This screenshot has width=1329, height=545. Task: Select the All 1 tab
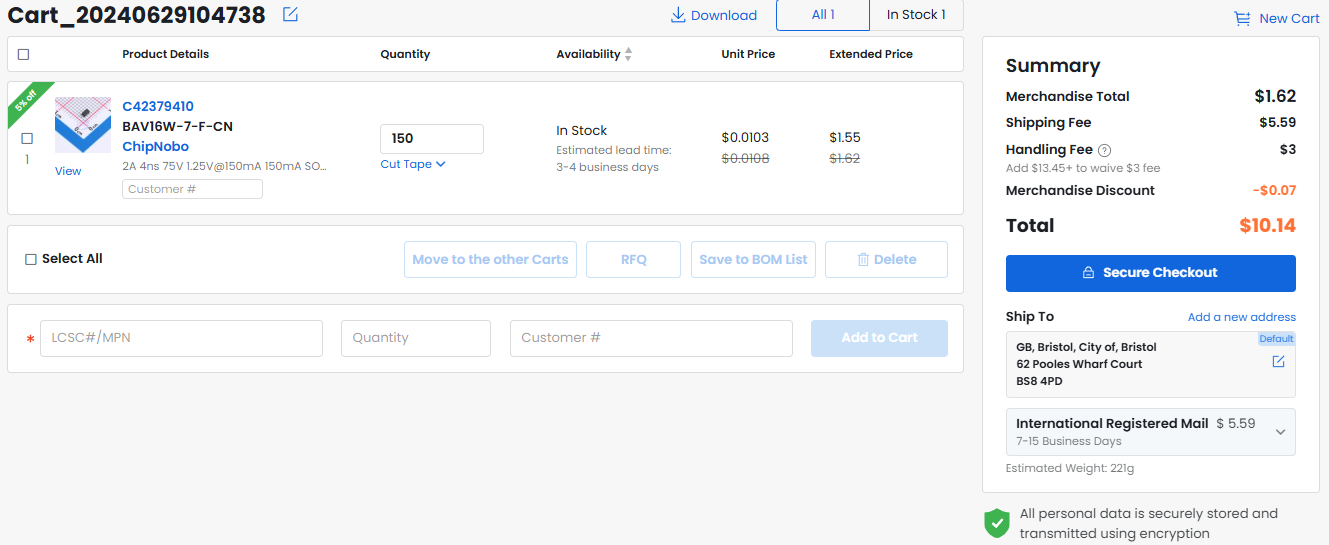point(823,15)
